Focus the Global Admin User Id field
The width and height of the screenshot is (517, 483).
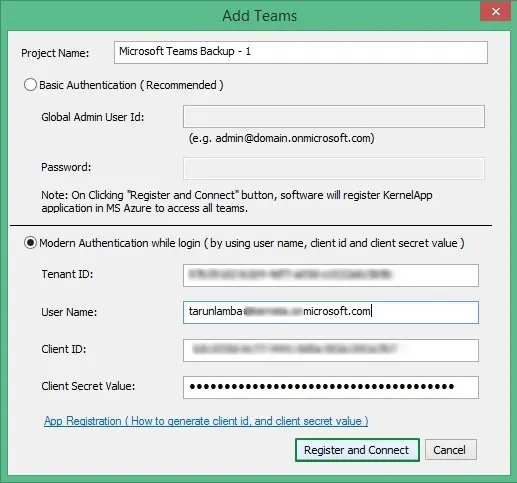[334, 117]
